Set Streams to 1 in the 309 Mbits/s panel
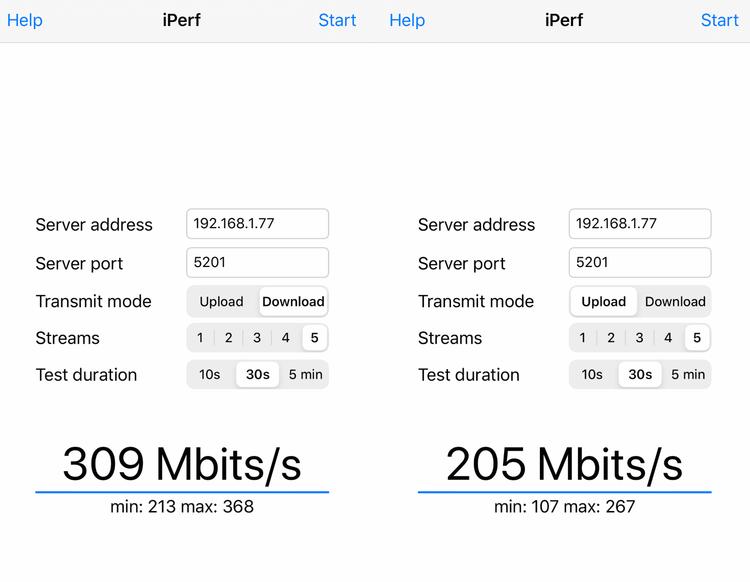 [x=200, y=338]
